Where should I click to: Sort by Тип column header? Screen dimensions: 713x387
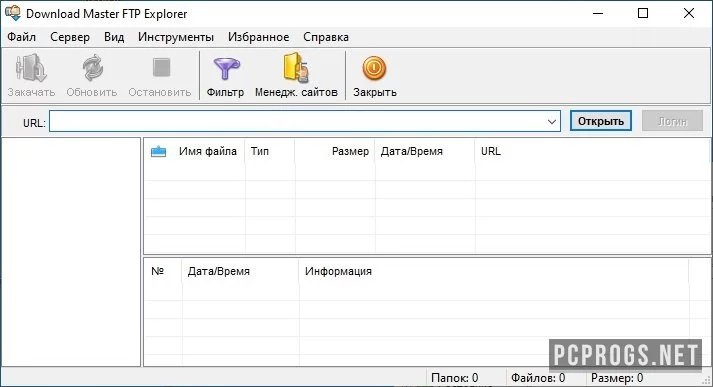click(260, 151)
